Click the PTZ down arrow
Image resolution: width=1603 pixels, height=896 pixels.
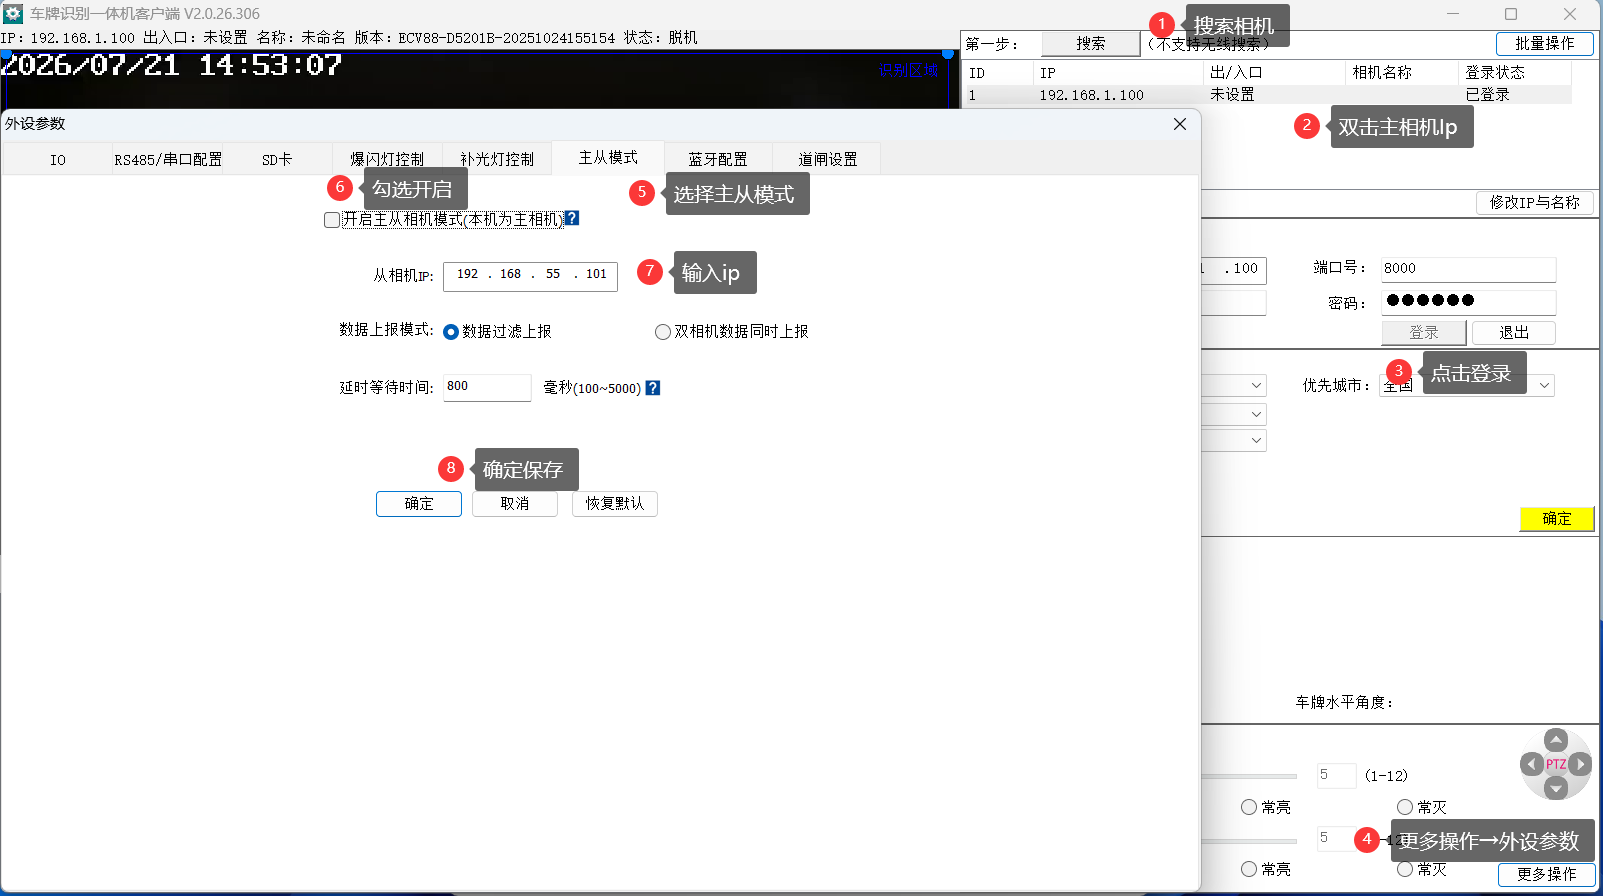pos(1556,788)
